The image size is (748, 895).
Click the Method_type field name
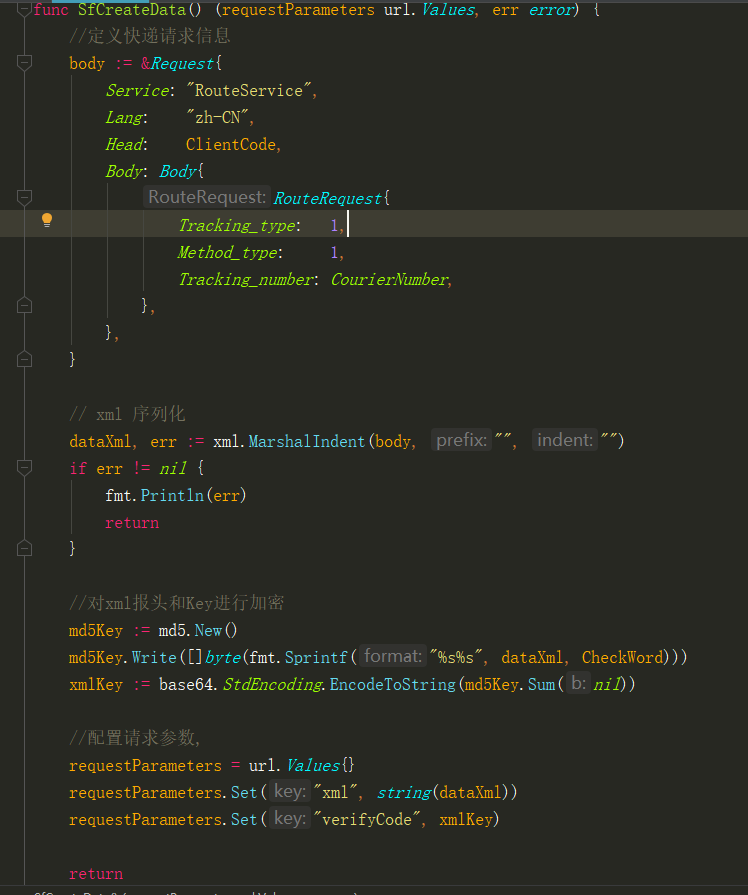[228, 252]
